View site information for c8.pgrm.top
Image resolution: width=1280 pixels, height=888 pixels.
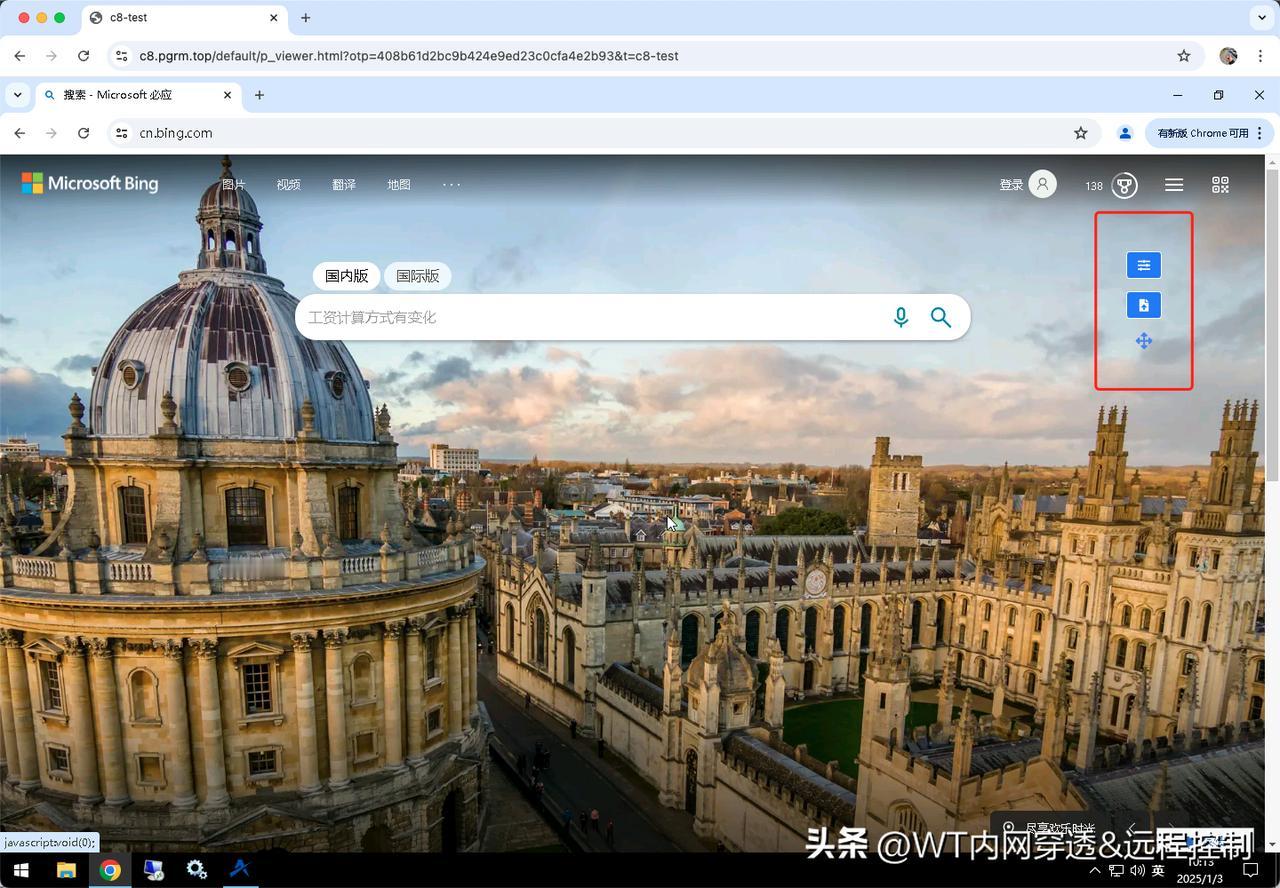[121, 56]
